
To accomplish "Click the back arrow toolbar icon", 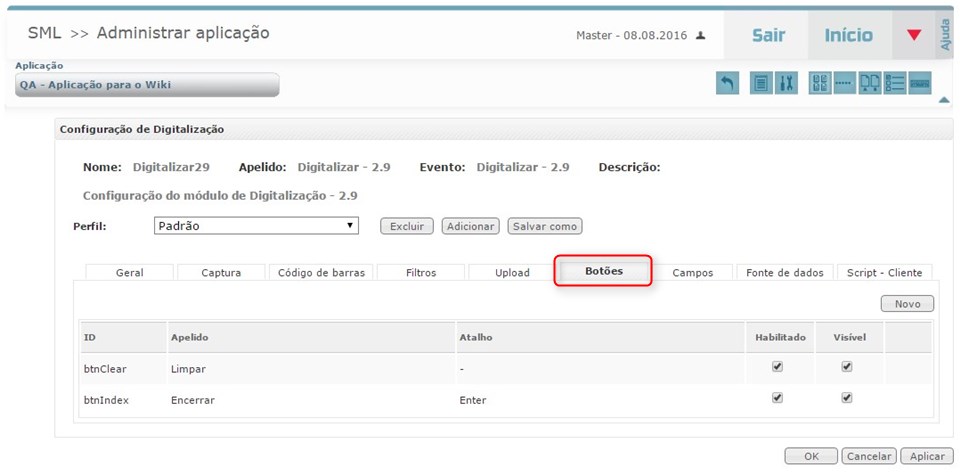I will coord(727,84).
